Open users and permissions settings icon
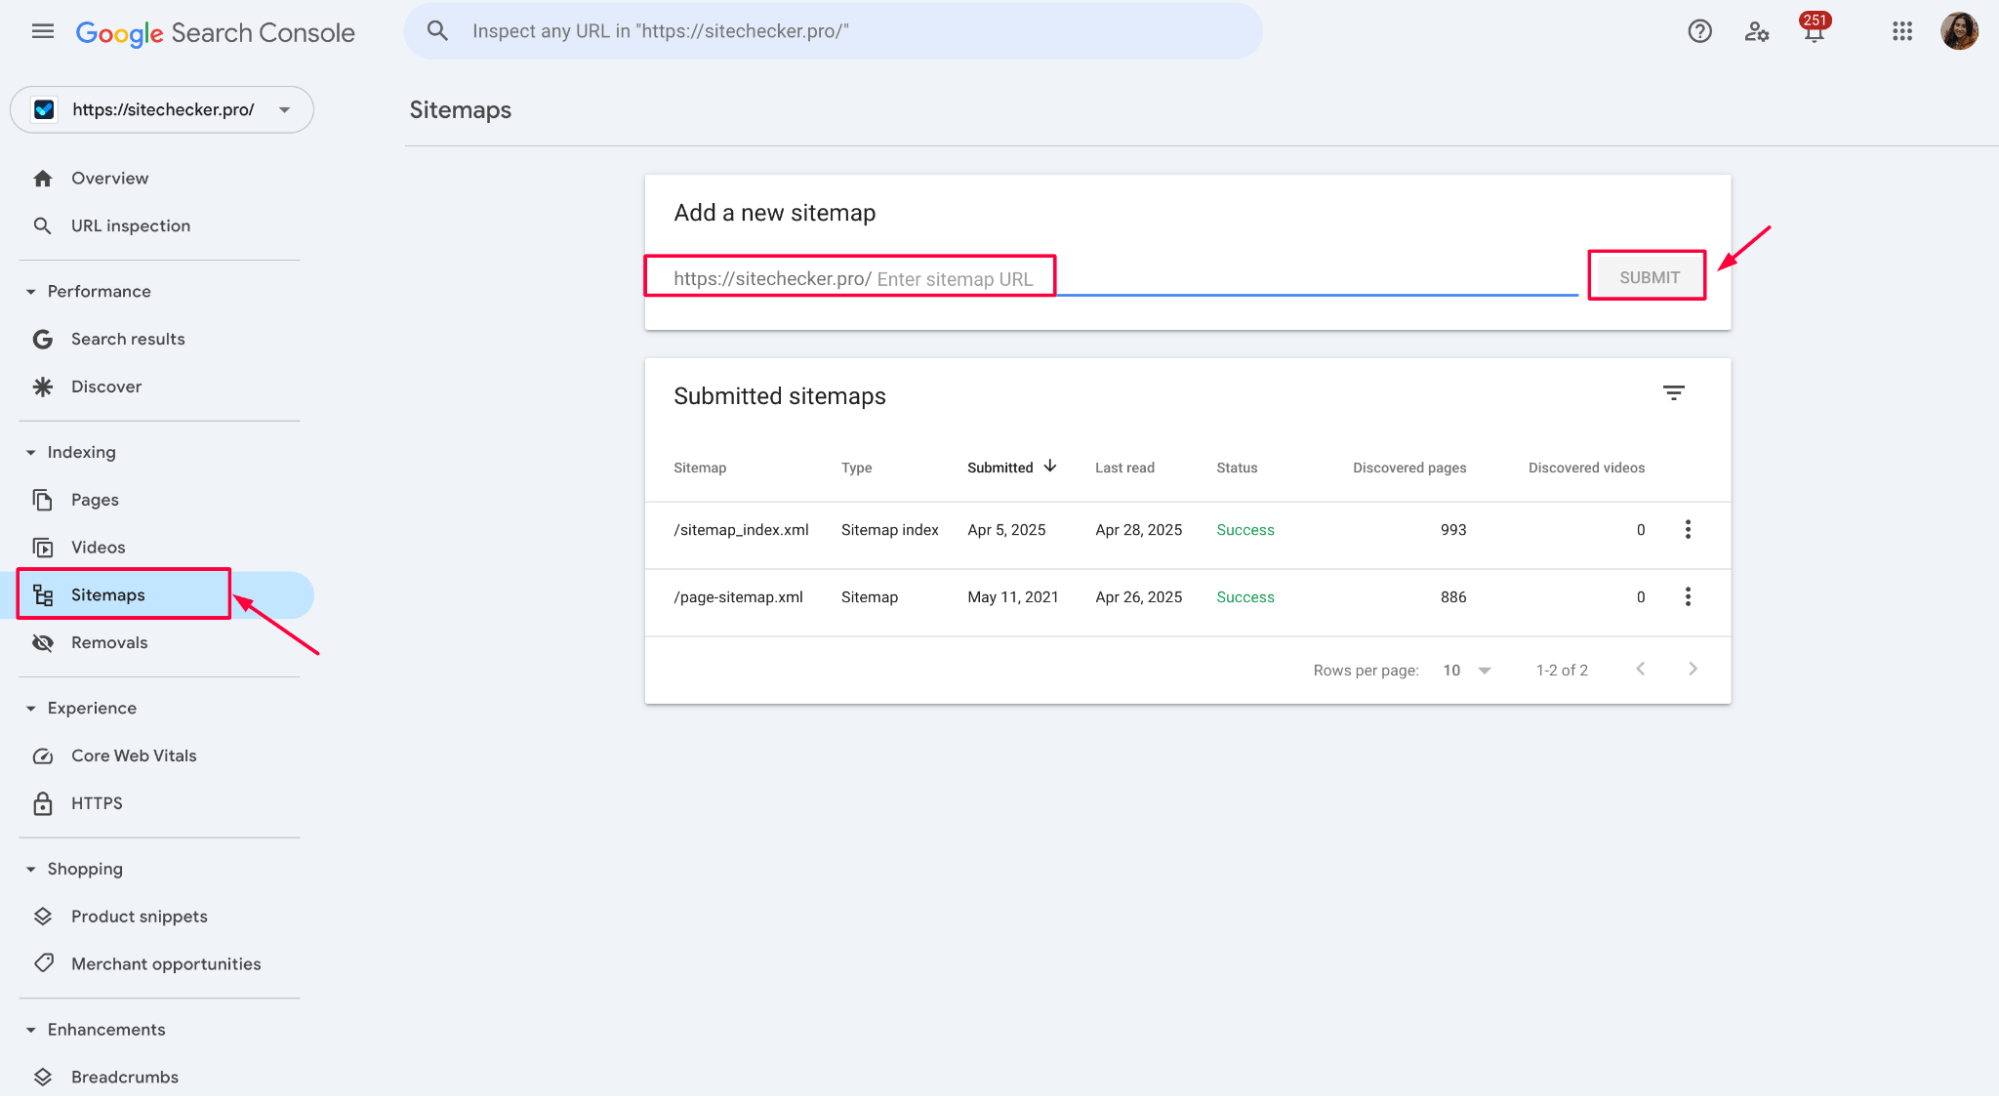 pyautogui.click(x=1756, y=32)
